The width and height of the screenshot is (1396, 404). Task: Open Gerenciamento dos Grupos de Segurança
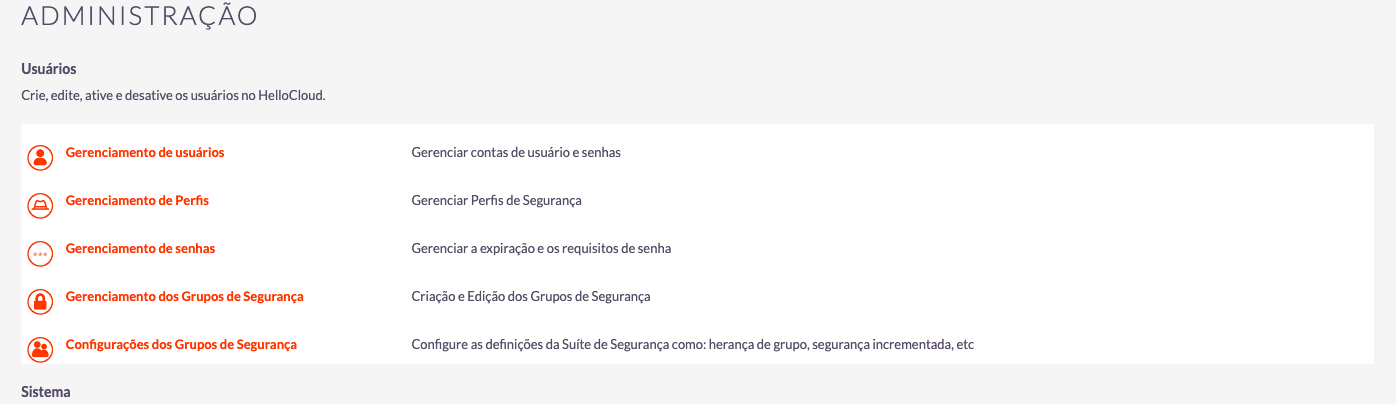185,297
